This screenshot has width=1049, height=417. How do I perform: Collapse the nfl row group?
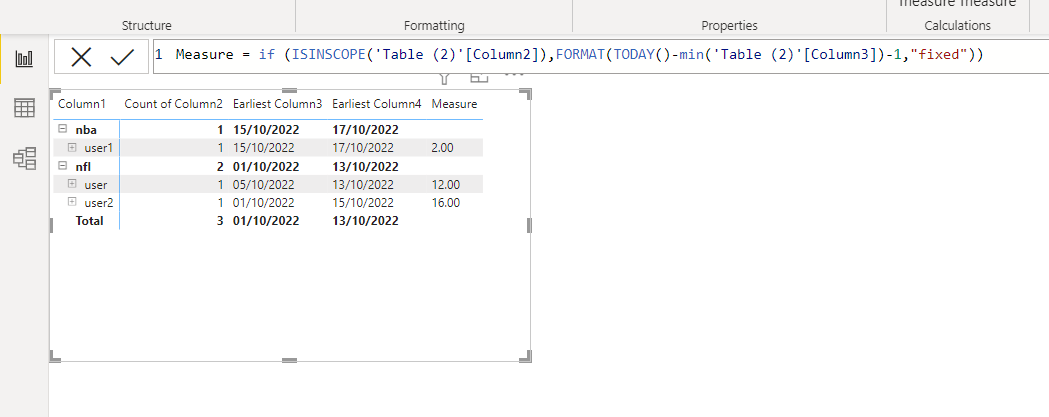pyautogui.click(x=62, y=166)
